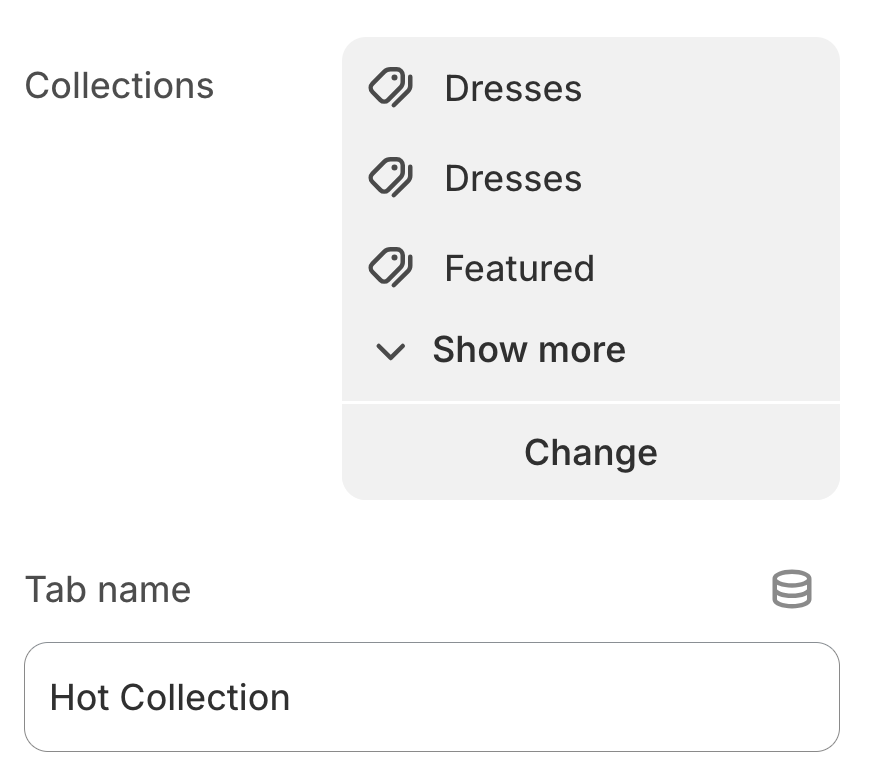Screen dimensions: 871x779
Task: Click the Collections setting label
Action: click(119, 86)
